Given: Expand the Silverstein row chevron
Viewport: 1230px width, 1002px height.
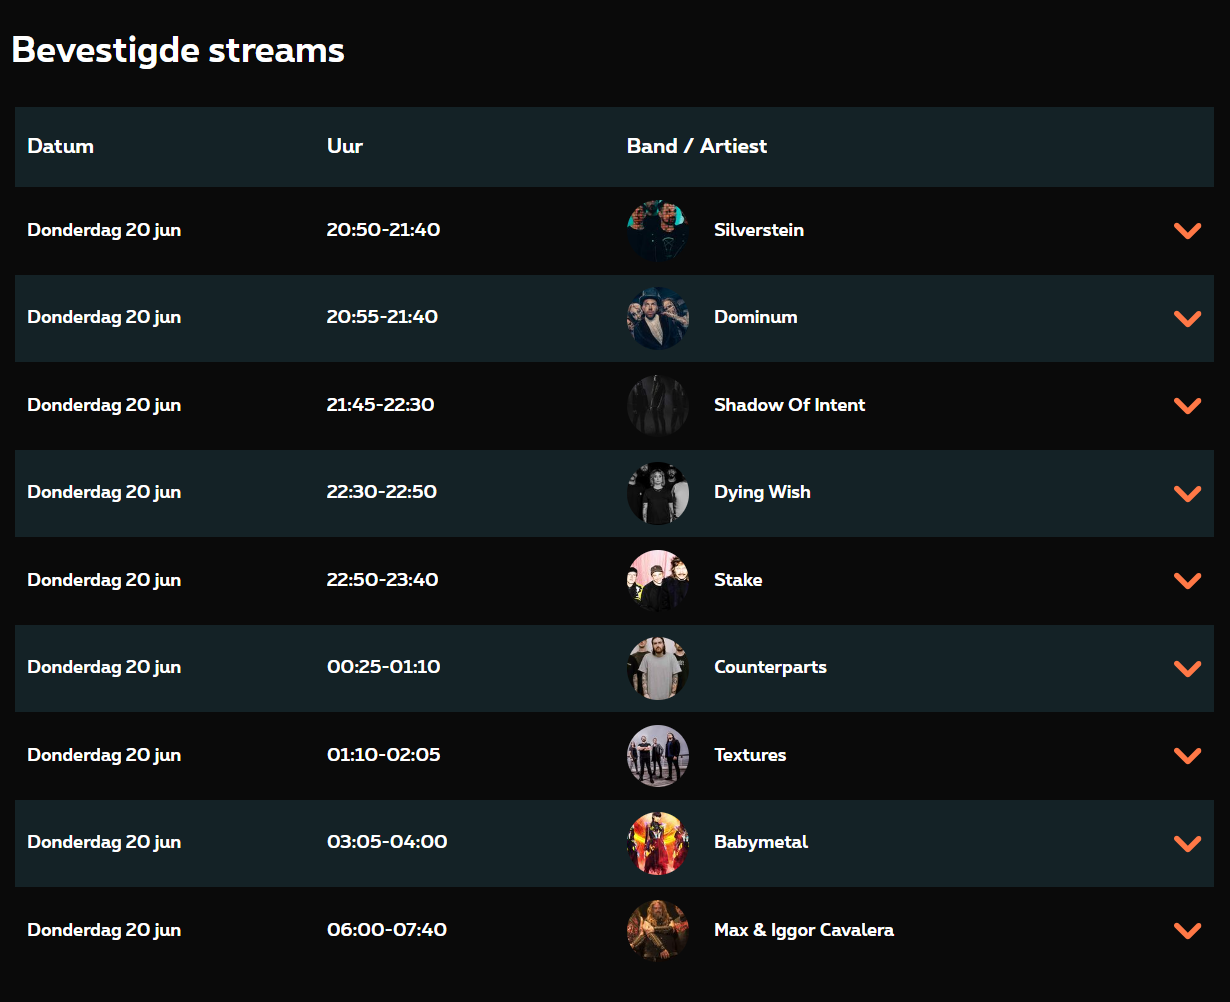Looking at the screenshot, I should click(1187, 230).
